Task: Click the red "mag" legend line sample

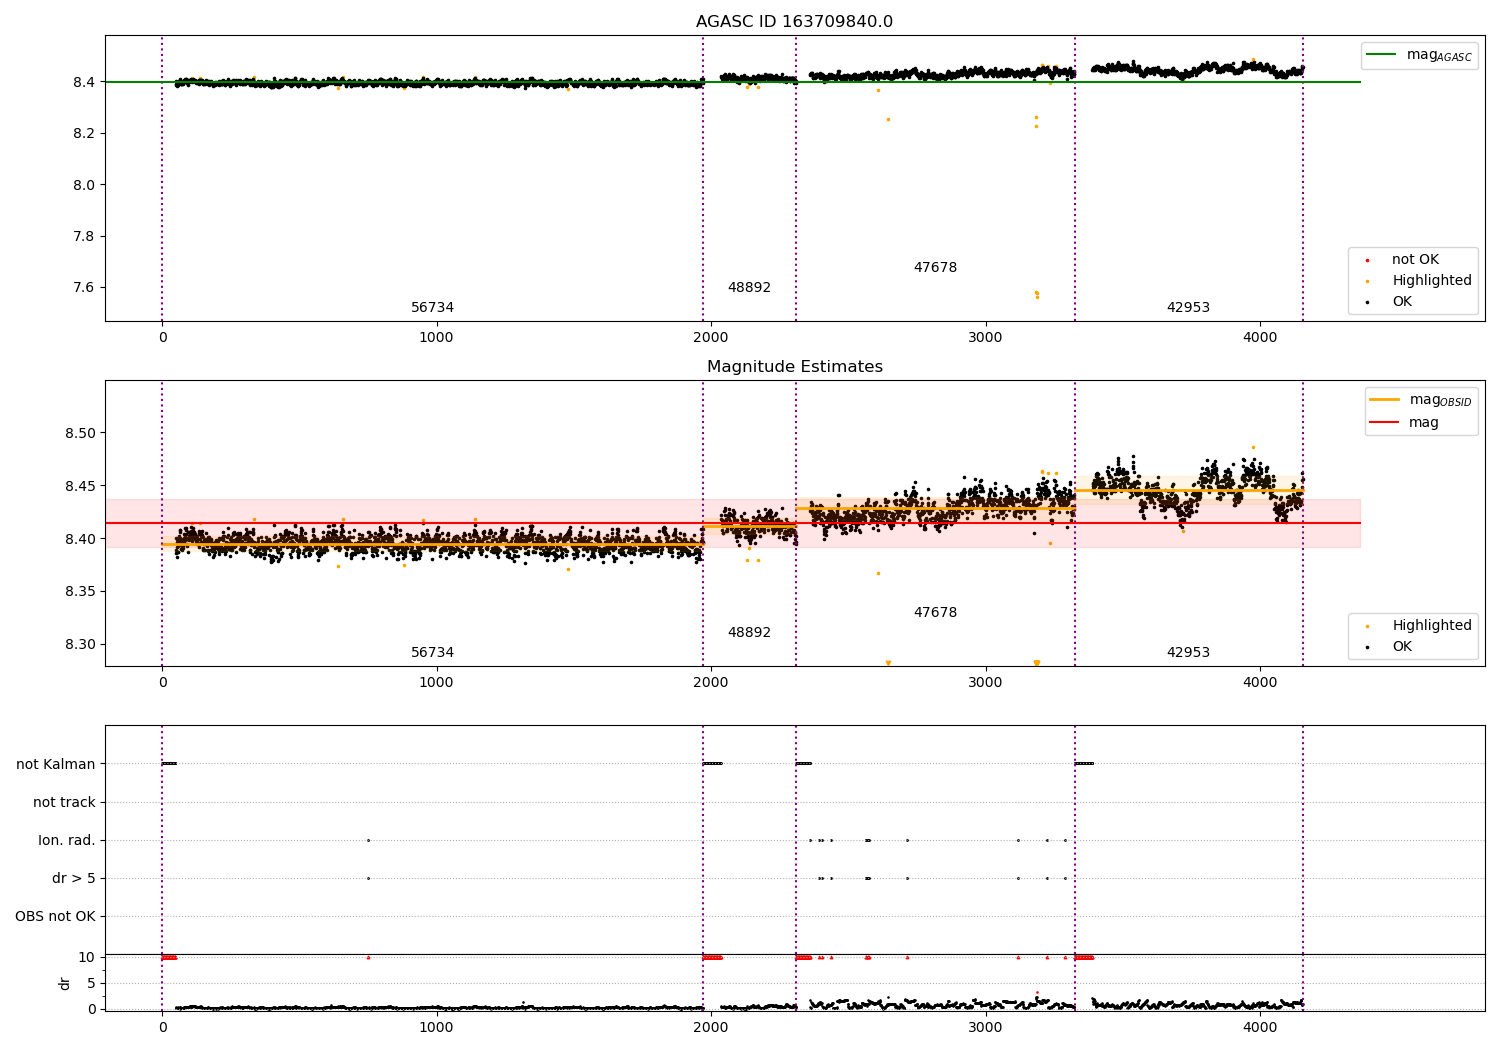Action: click(x=1384, y=423)
